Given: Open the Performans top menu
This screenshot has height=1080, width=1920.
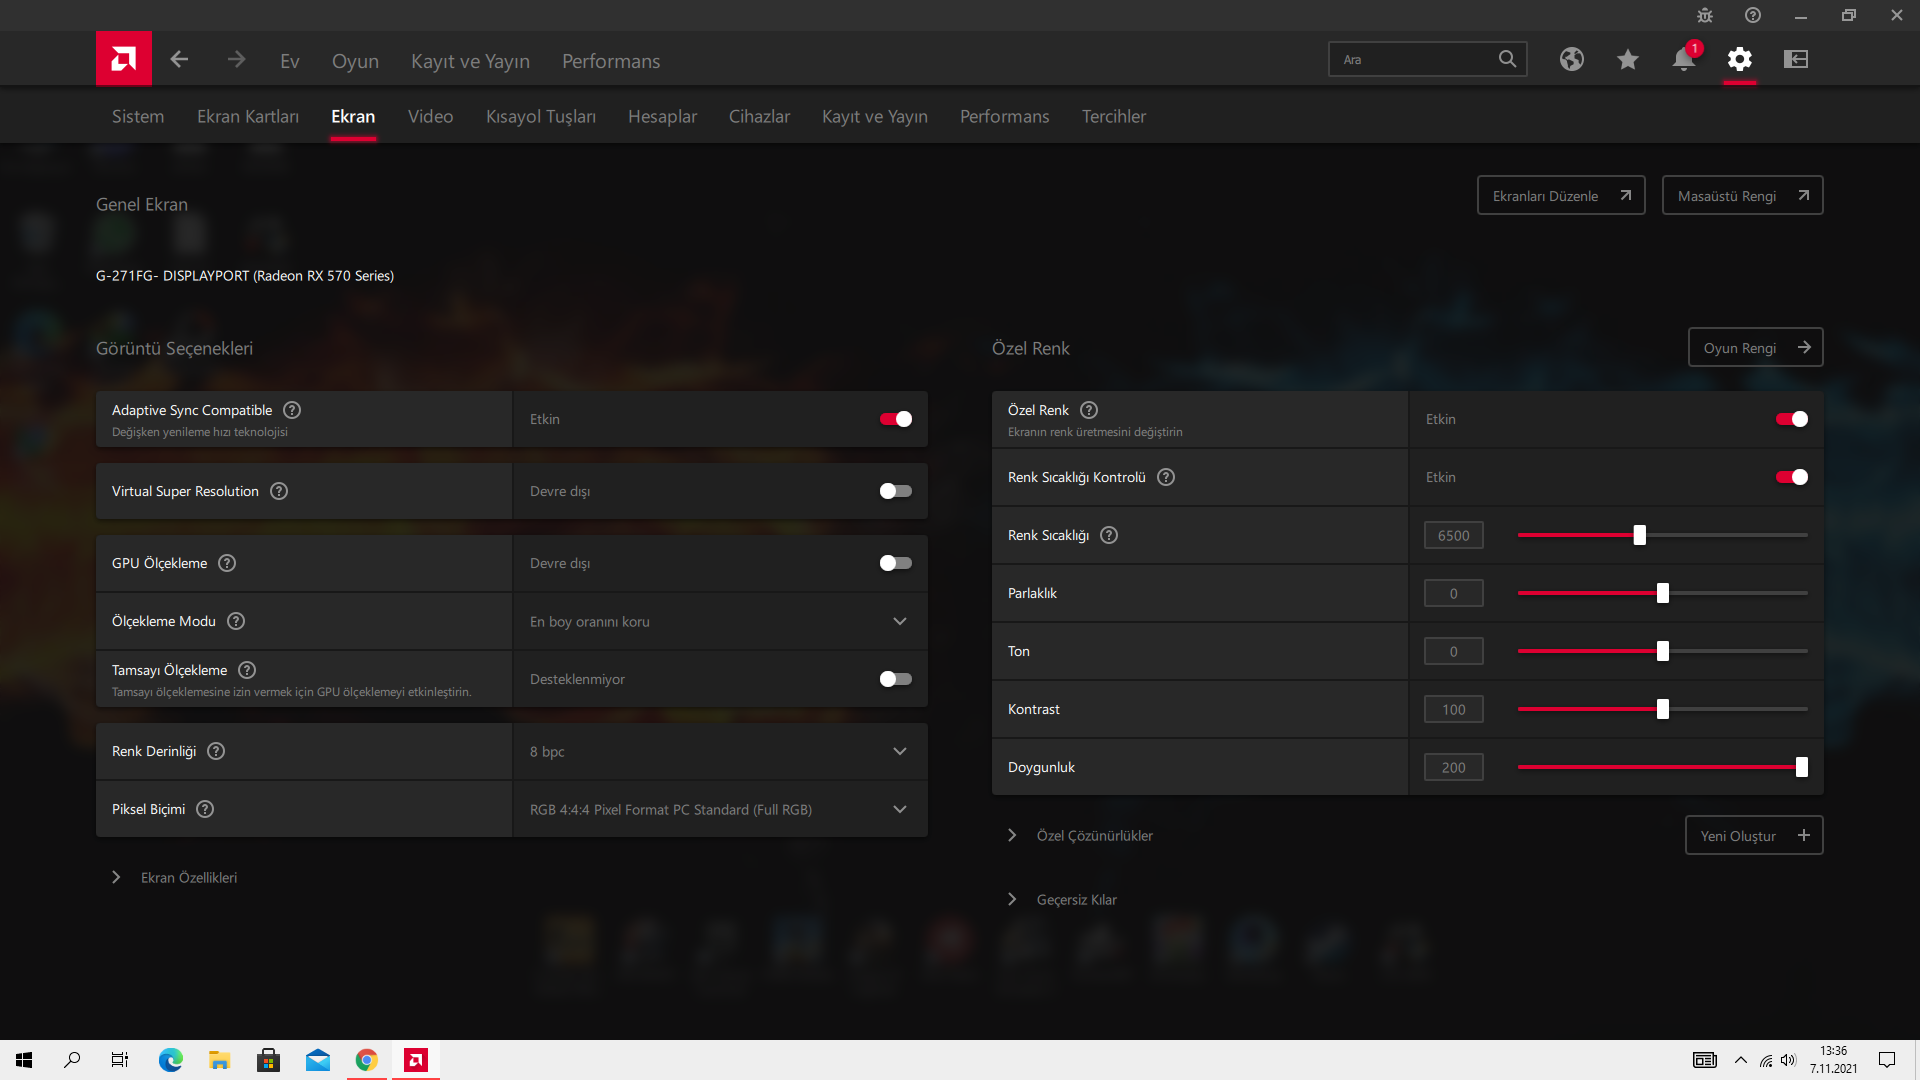Looking at the screenshot, I should (x=610, y=61).
